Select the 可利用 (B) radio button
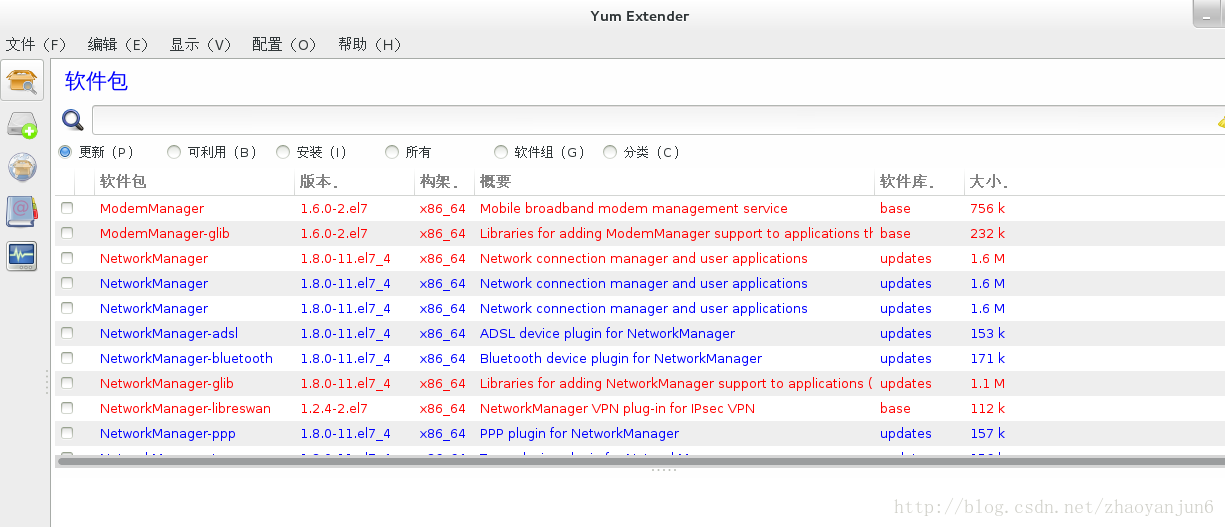The width and height of the screenshot is (1225, 527). (174, 152)
